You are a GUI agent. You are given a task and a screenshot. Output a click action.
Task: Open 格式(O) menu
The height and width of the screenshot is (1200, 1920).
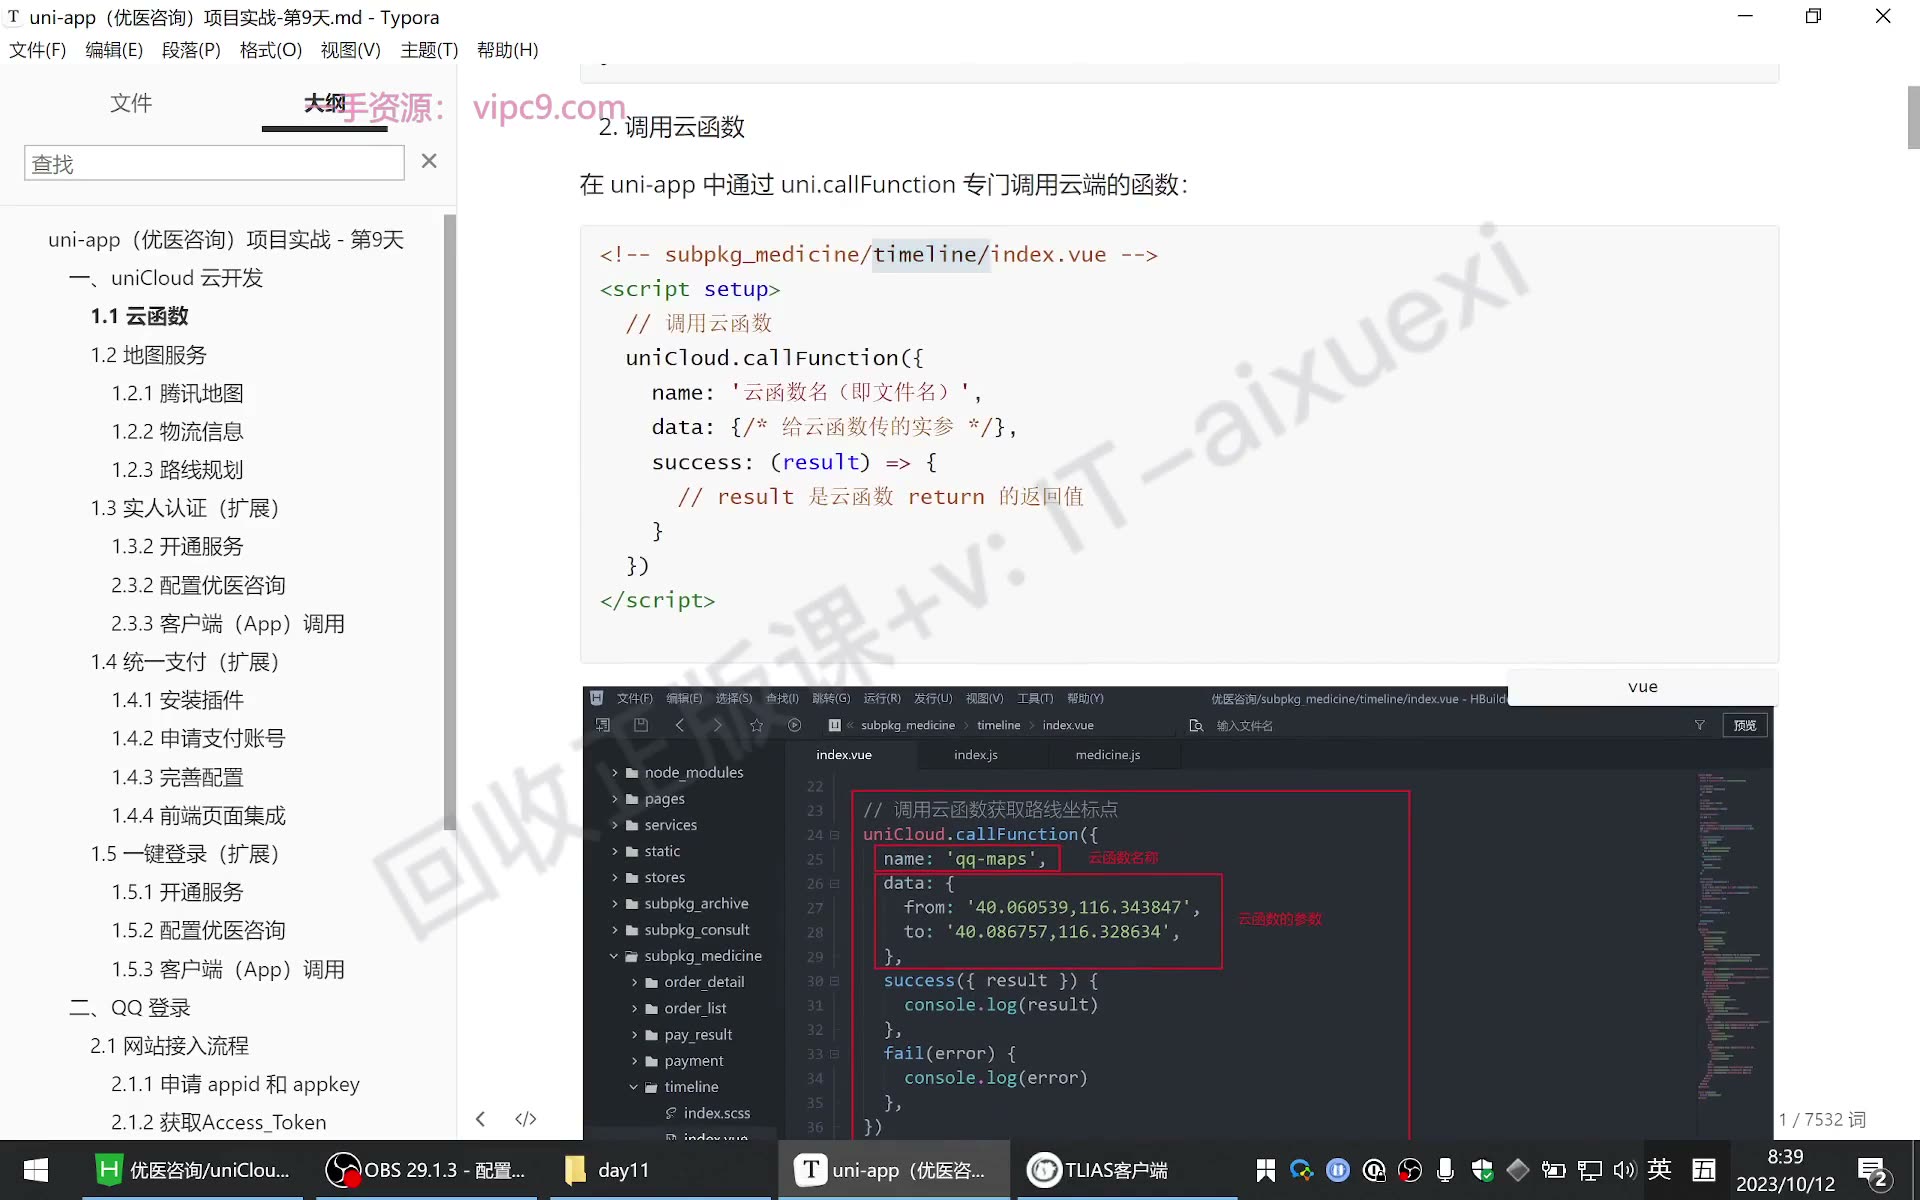click(x=271, y=50)
